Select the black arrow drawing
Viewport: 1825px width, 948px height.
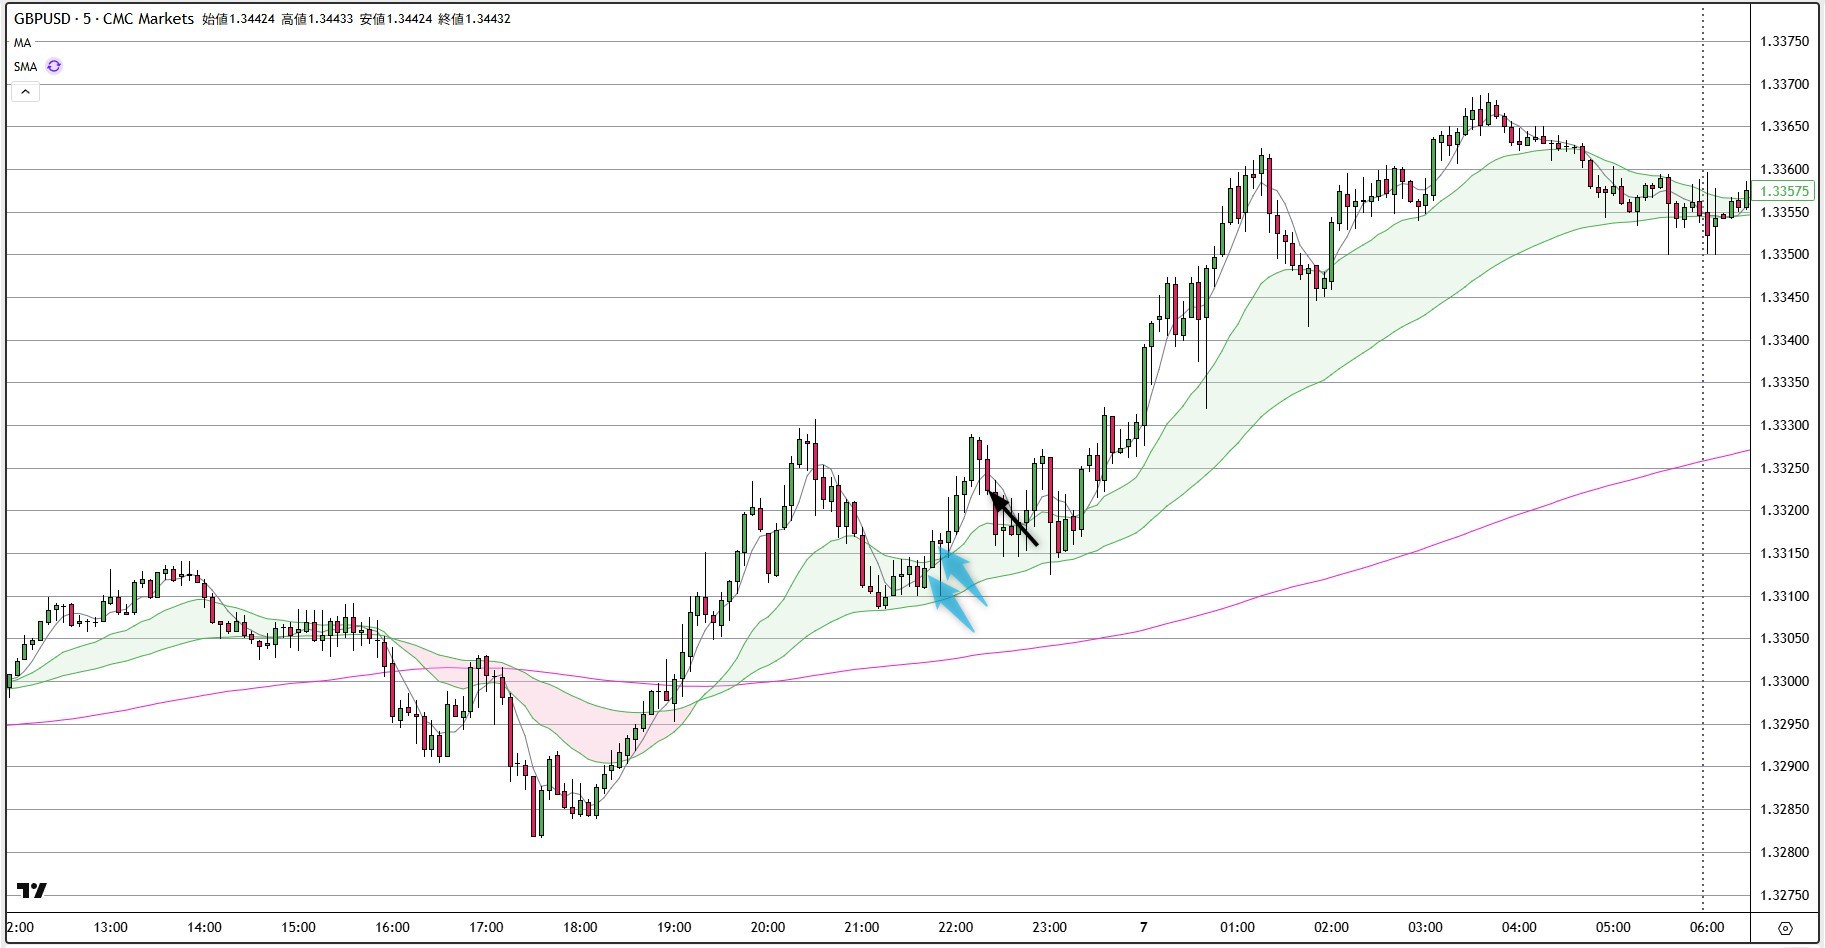tap(1012, 518)
